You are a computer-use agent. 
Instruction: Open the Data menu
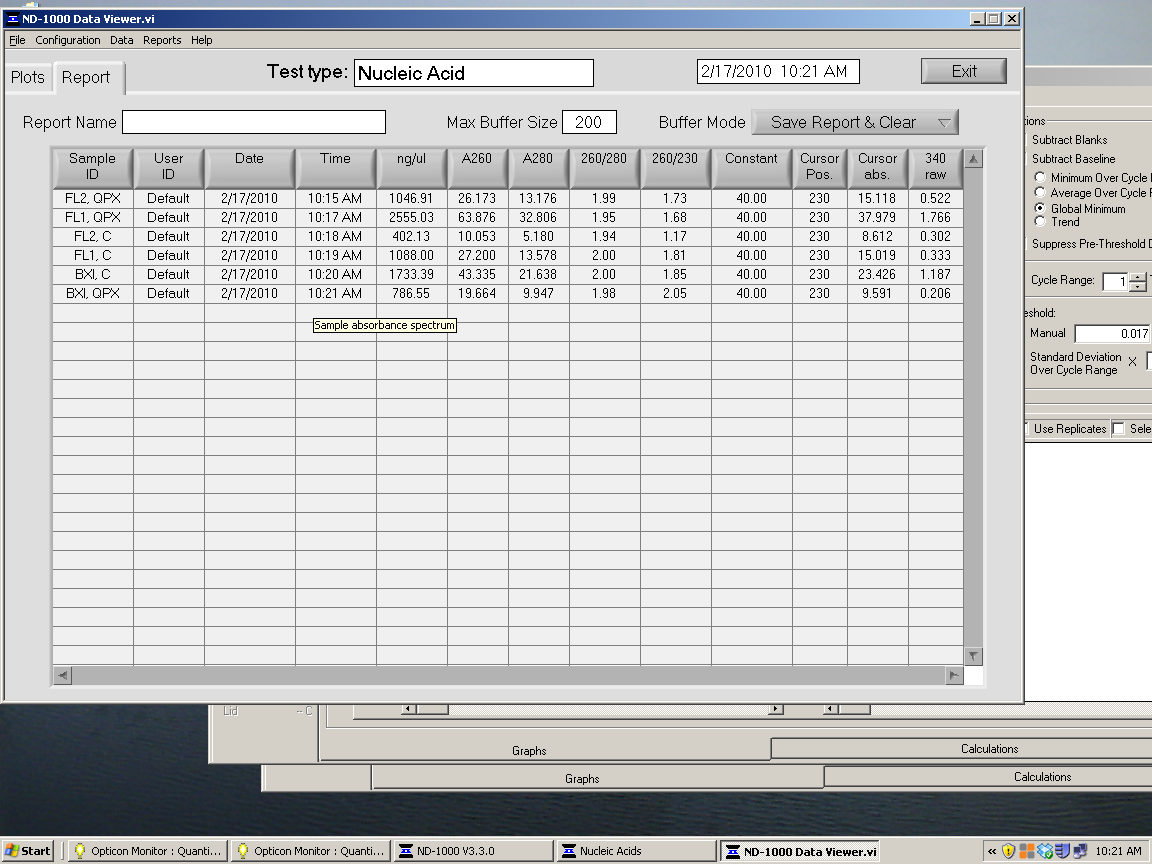click(122, 40)
